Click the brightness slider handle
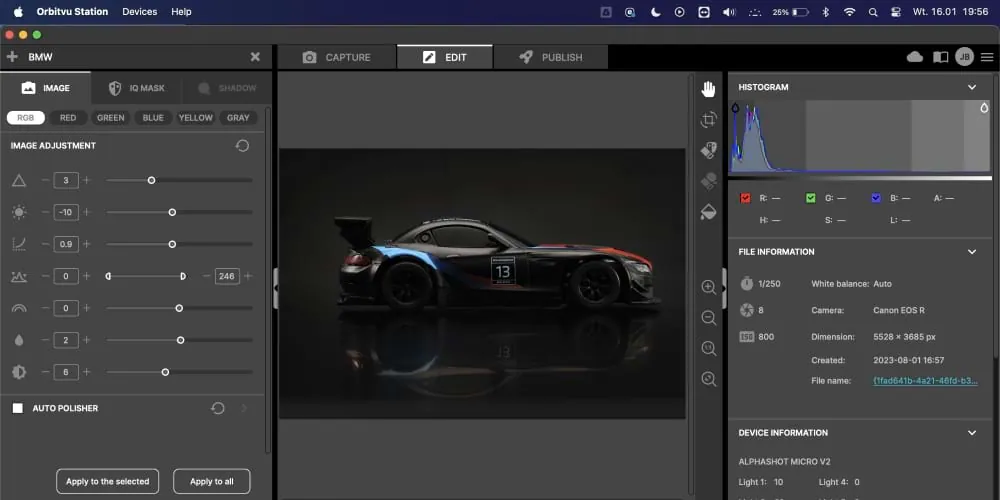1000x500 pixels. click(x=172, y=212)
